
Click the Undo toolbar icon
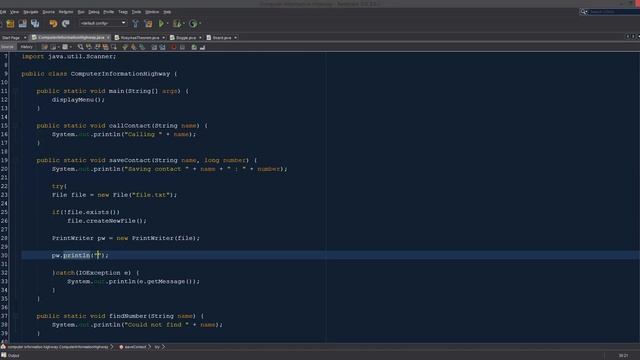[53, 24]
